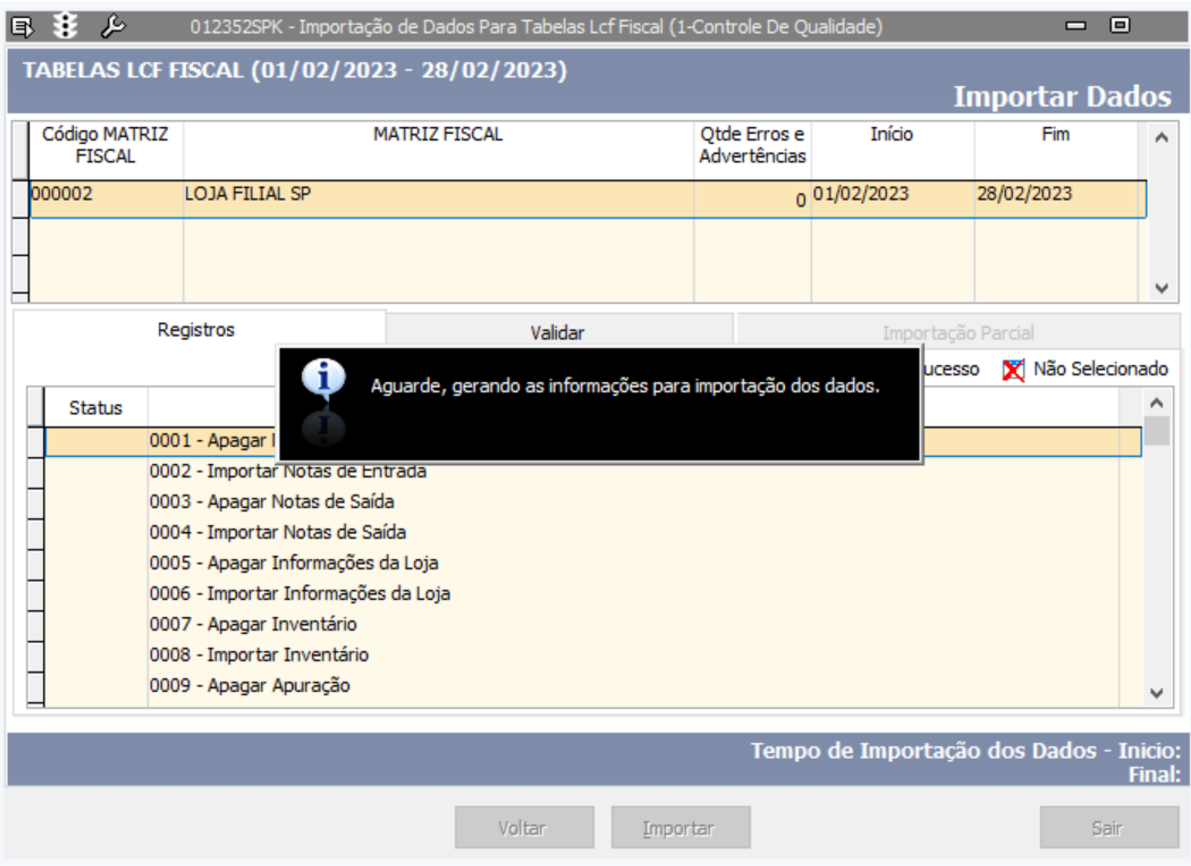Click row selector beside 0009 - Apagar Apuração
1191x866 pixels.
[x=35, y=687]
